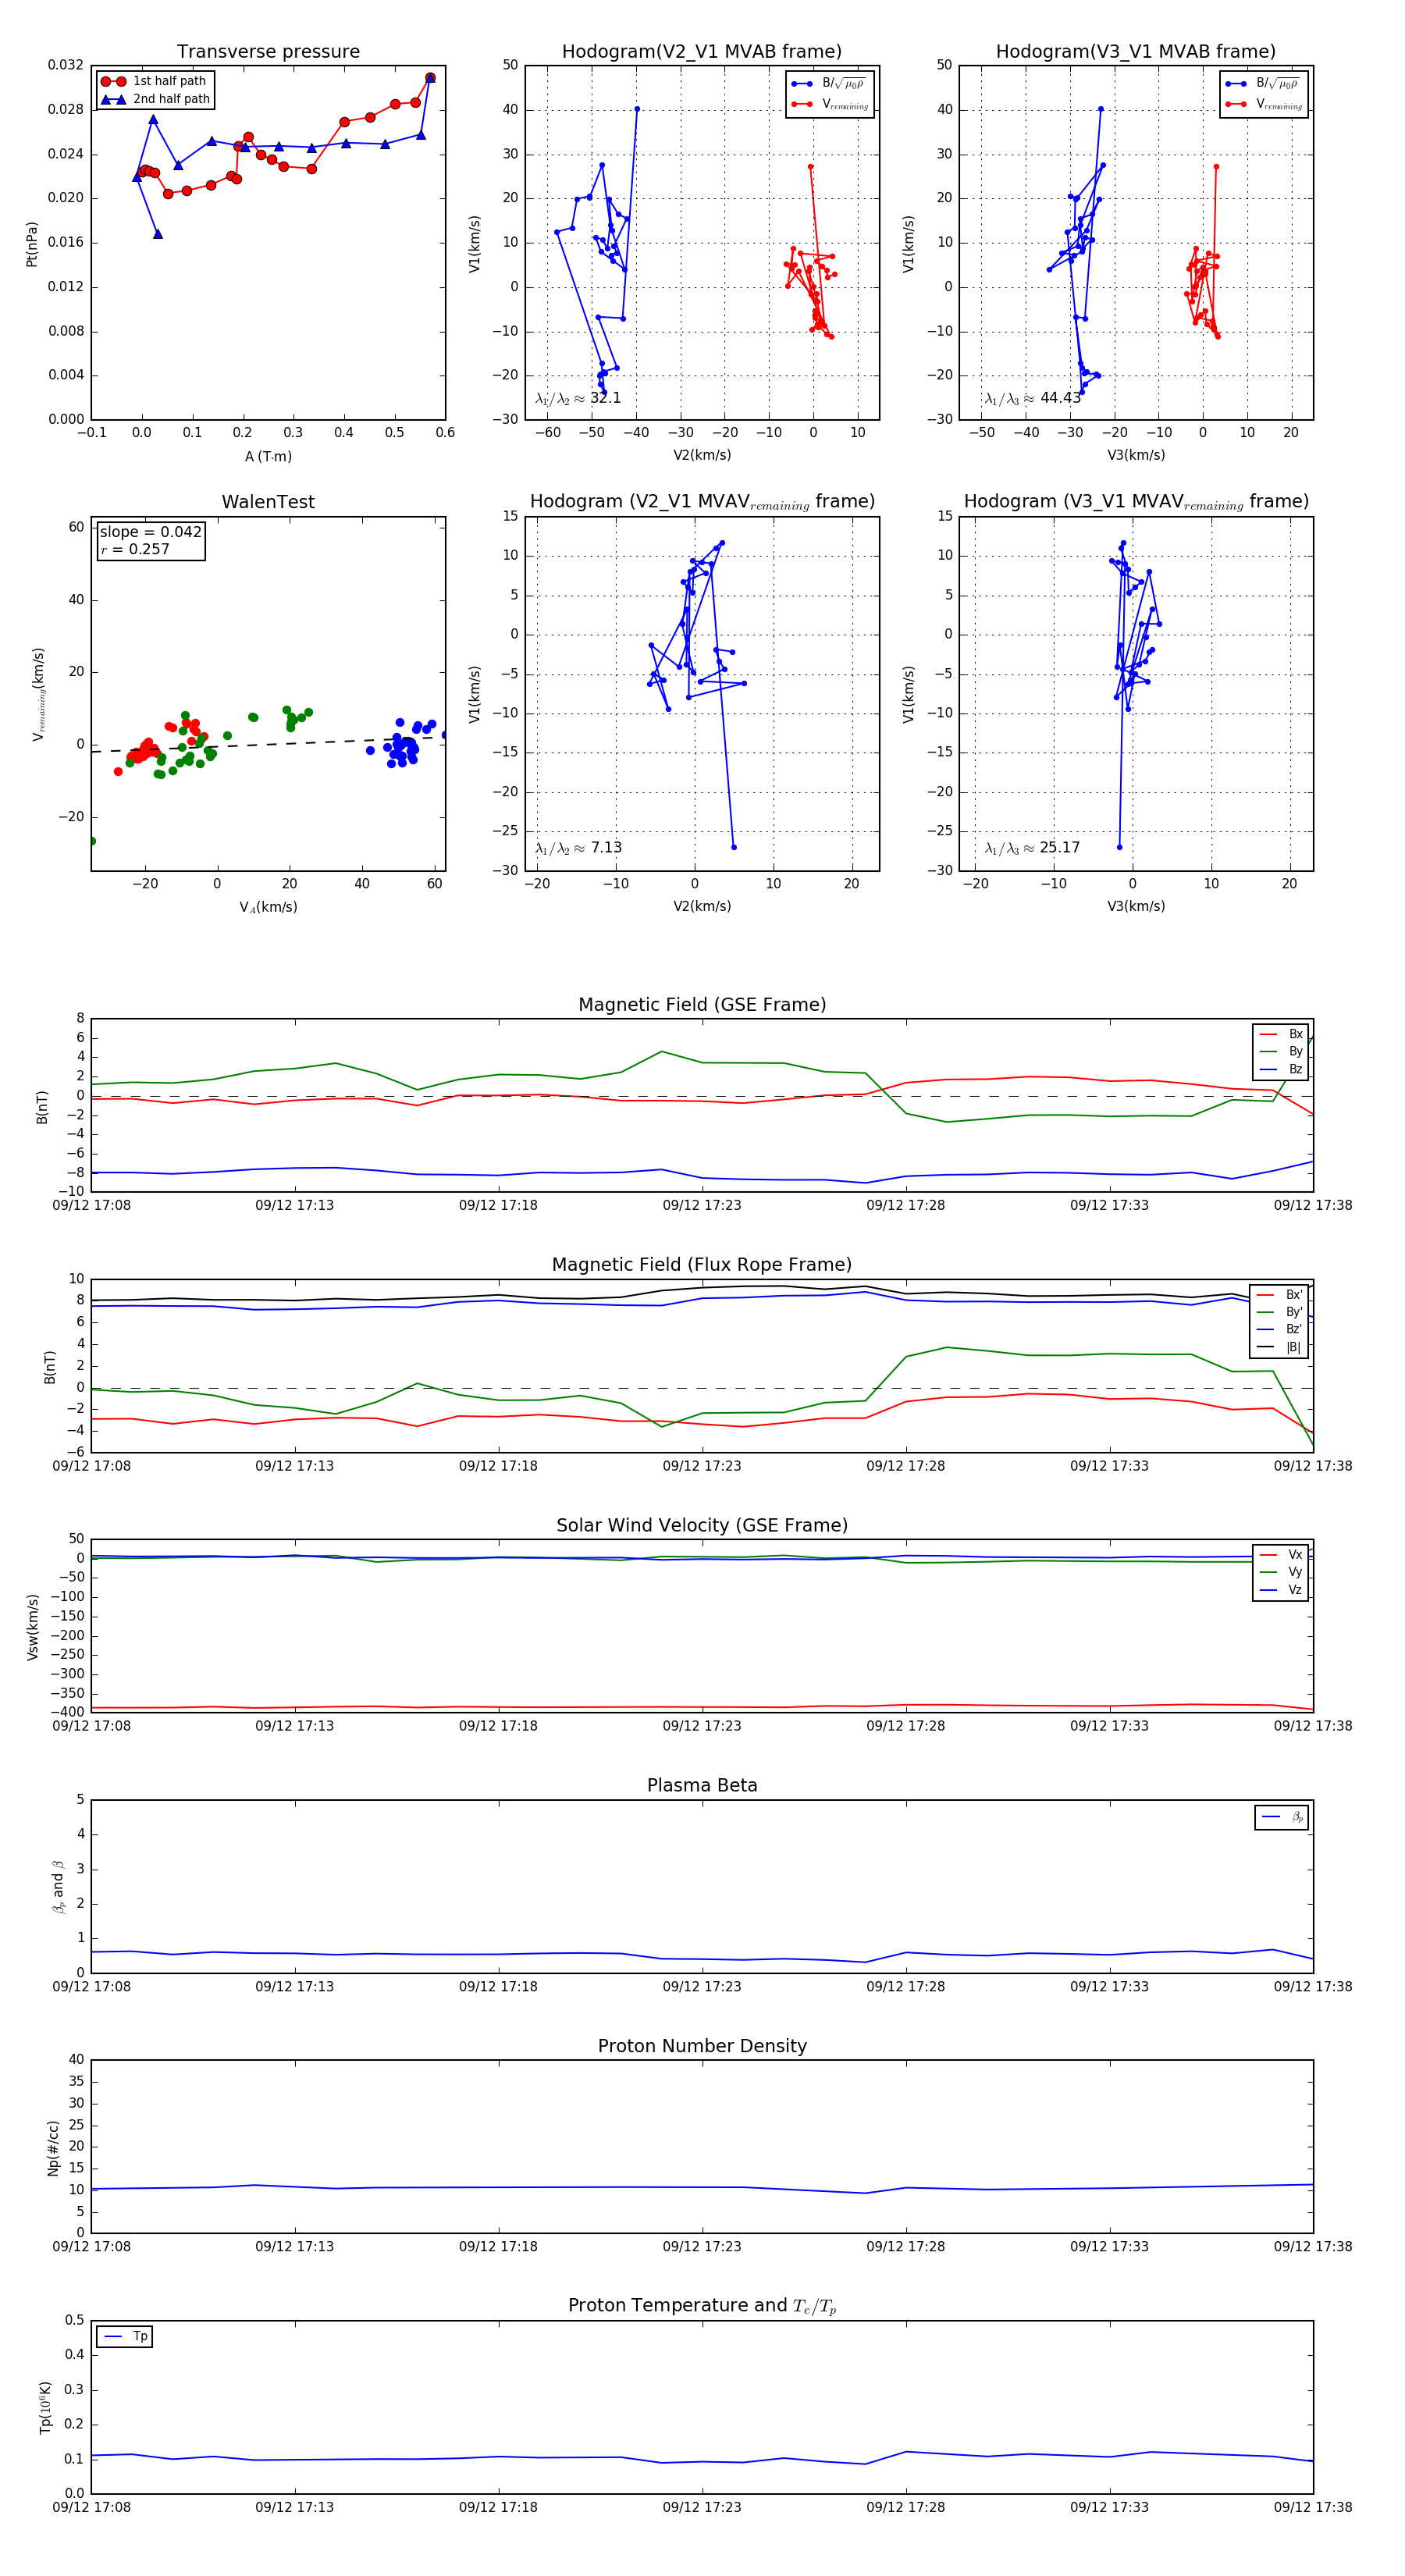Click the 'Proton Number Density' title
Image resolution: width=1405 pixels, height=2576 pixels.
702,2046
